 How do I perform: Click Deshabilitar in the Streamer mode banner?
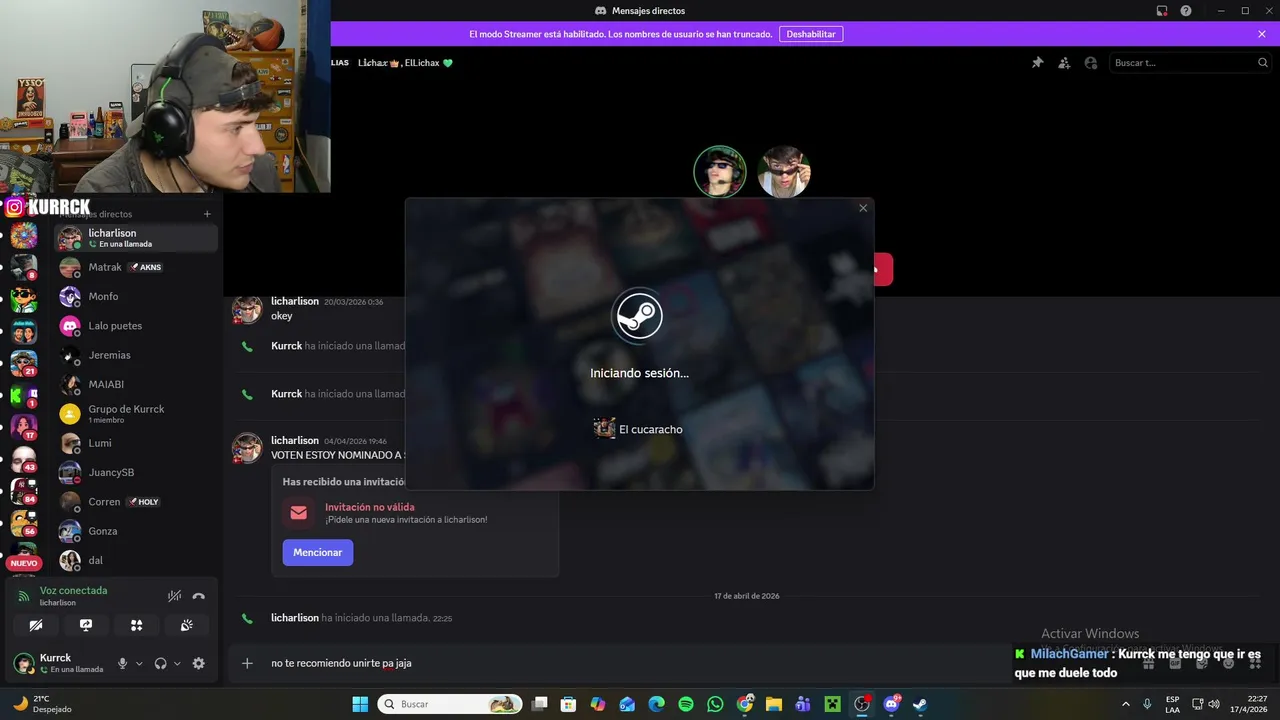point(811,34)
